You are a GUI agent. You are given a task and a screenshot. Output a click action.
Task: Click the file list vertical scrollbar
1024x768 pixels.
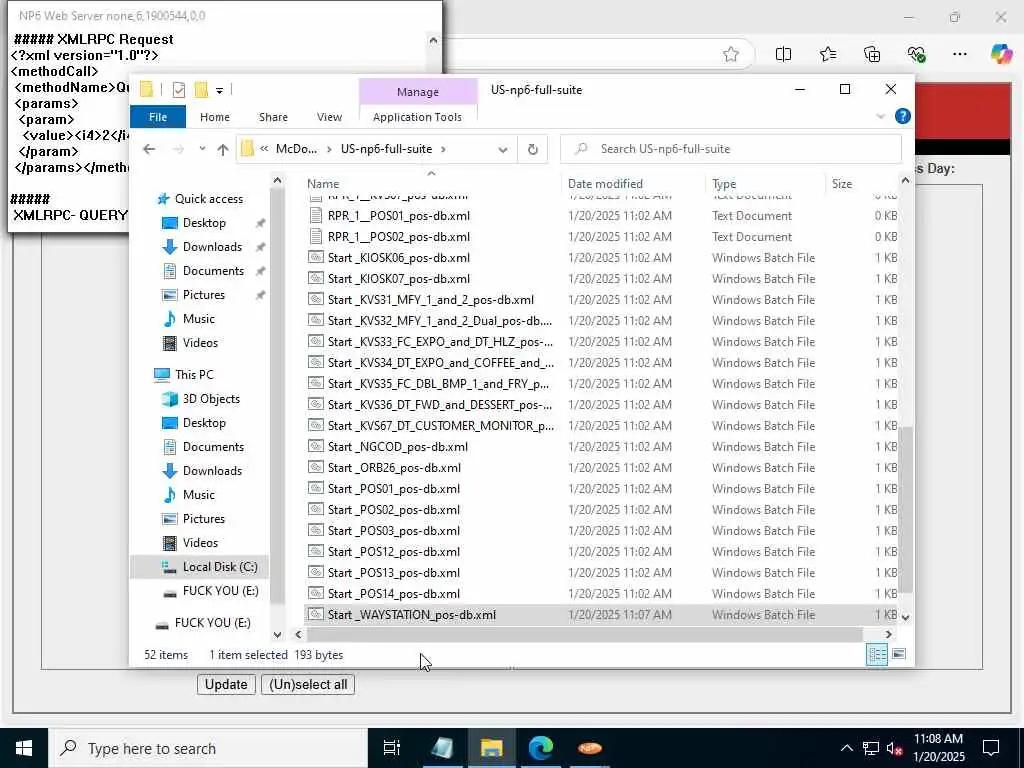click(905, 509)
